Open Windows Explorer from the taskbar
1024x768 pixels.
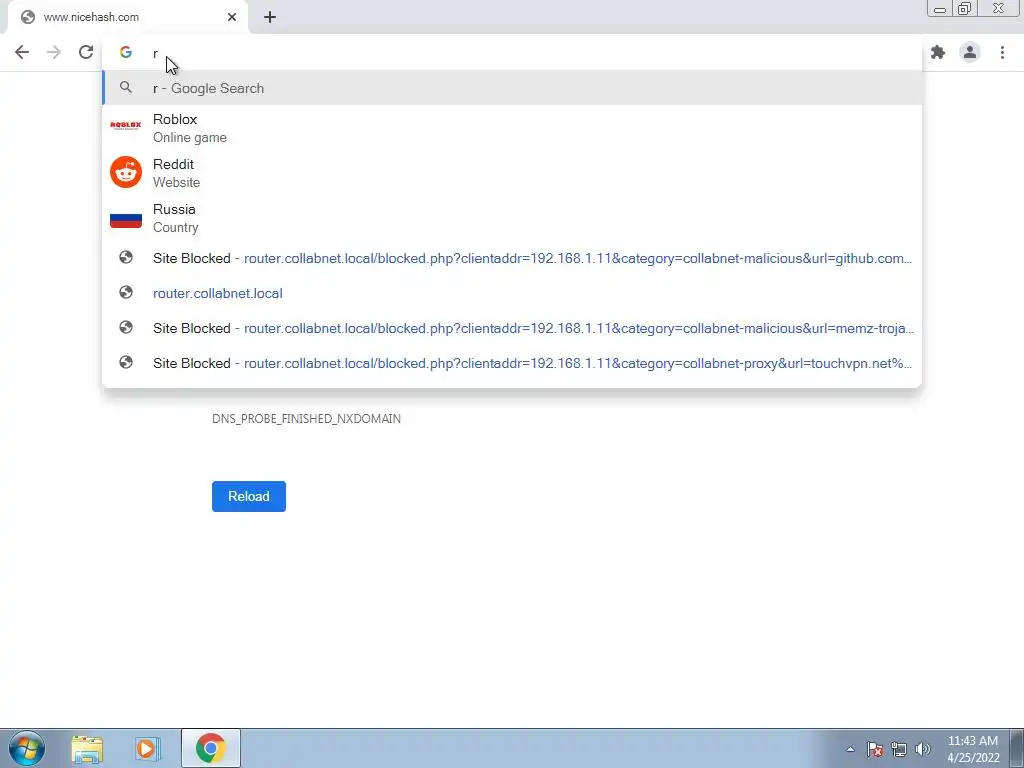[x=87, y=748]
